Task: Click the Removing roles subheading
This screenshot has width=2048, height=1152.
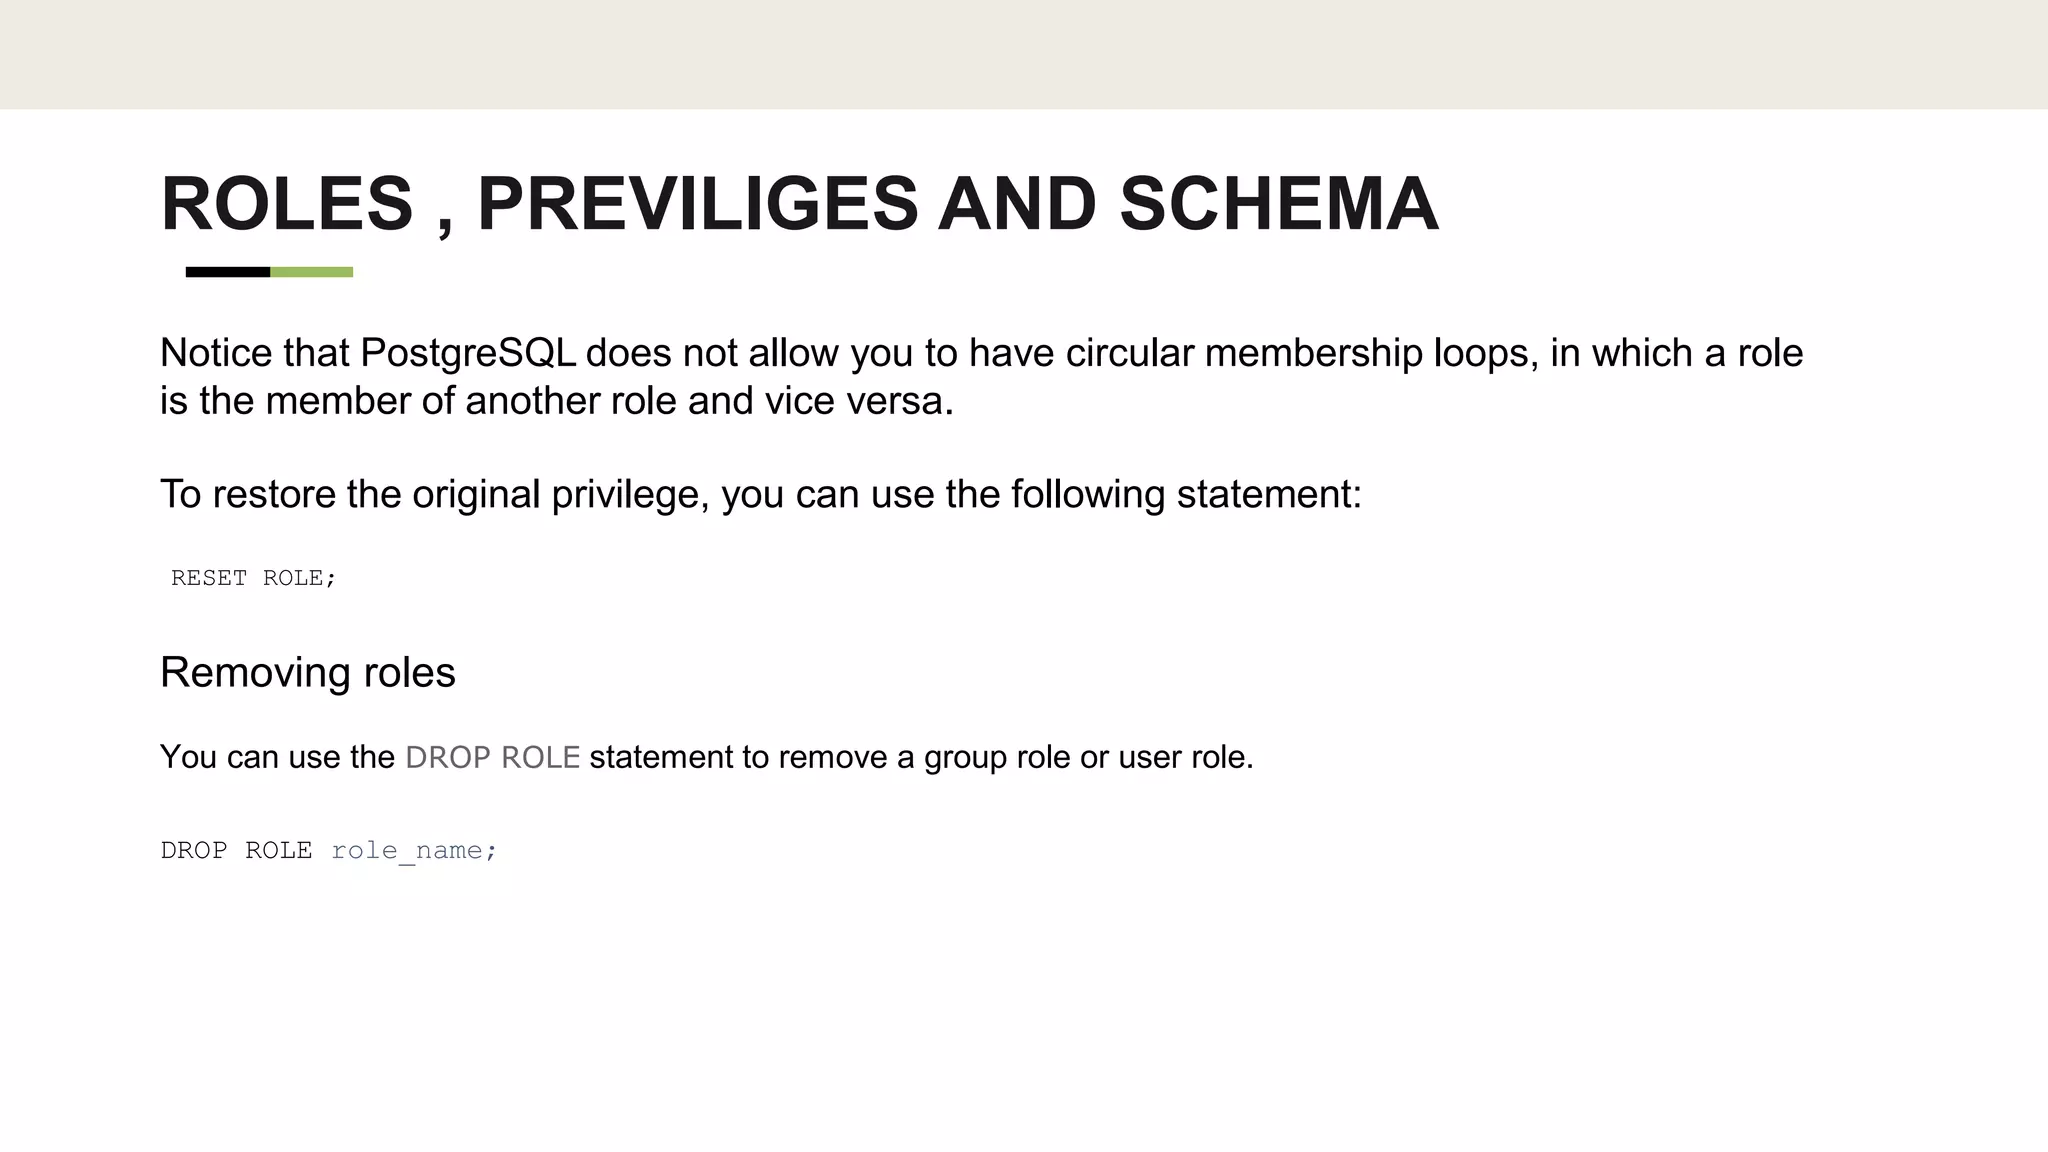Action: tap(307, 672)
